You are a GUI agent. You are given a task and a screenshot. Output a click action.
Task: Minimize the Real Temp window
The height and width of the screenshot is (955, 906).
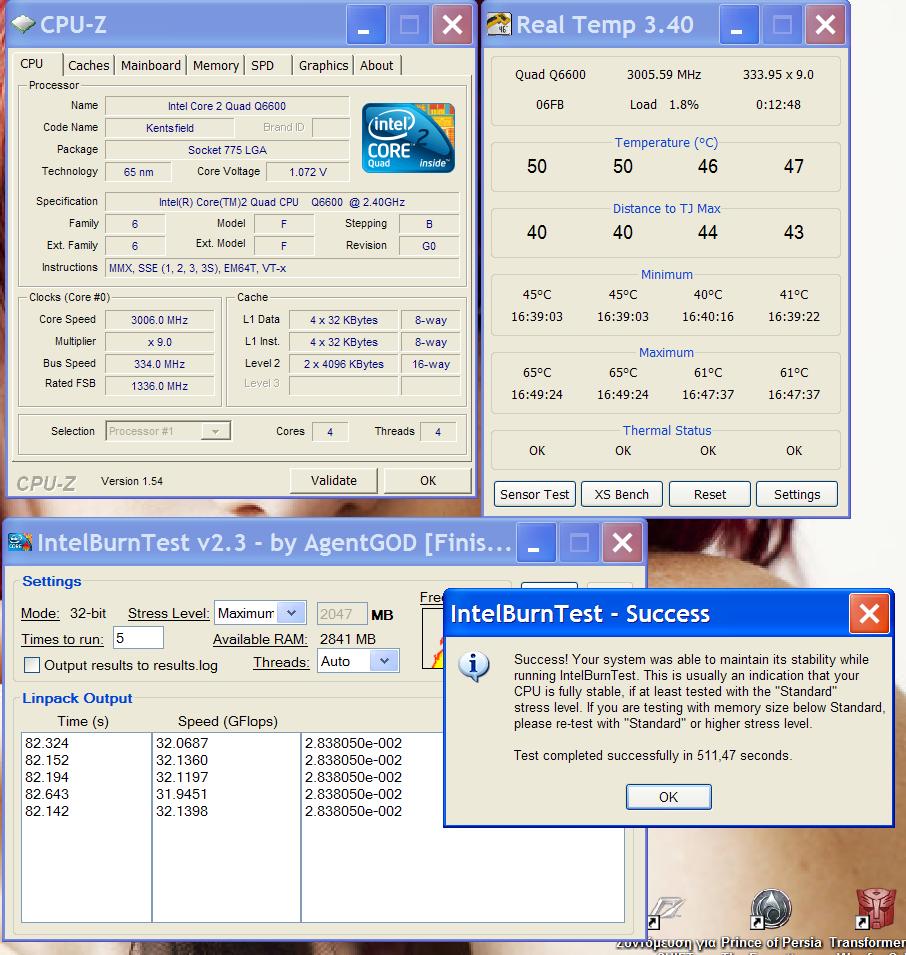(739, 25)
